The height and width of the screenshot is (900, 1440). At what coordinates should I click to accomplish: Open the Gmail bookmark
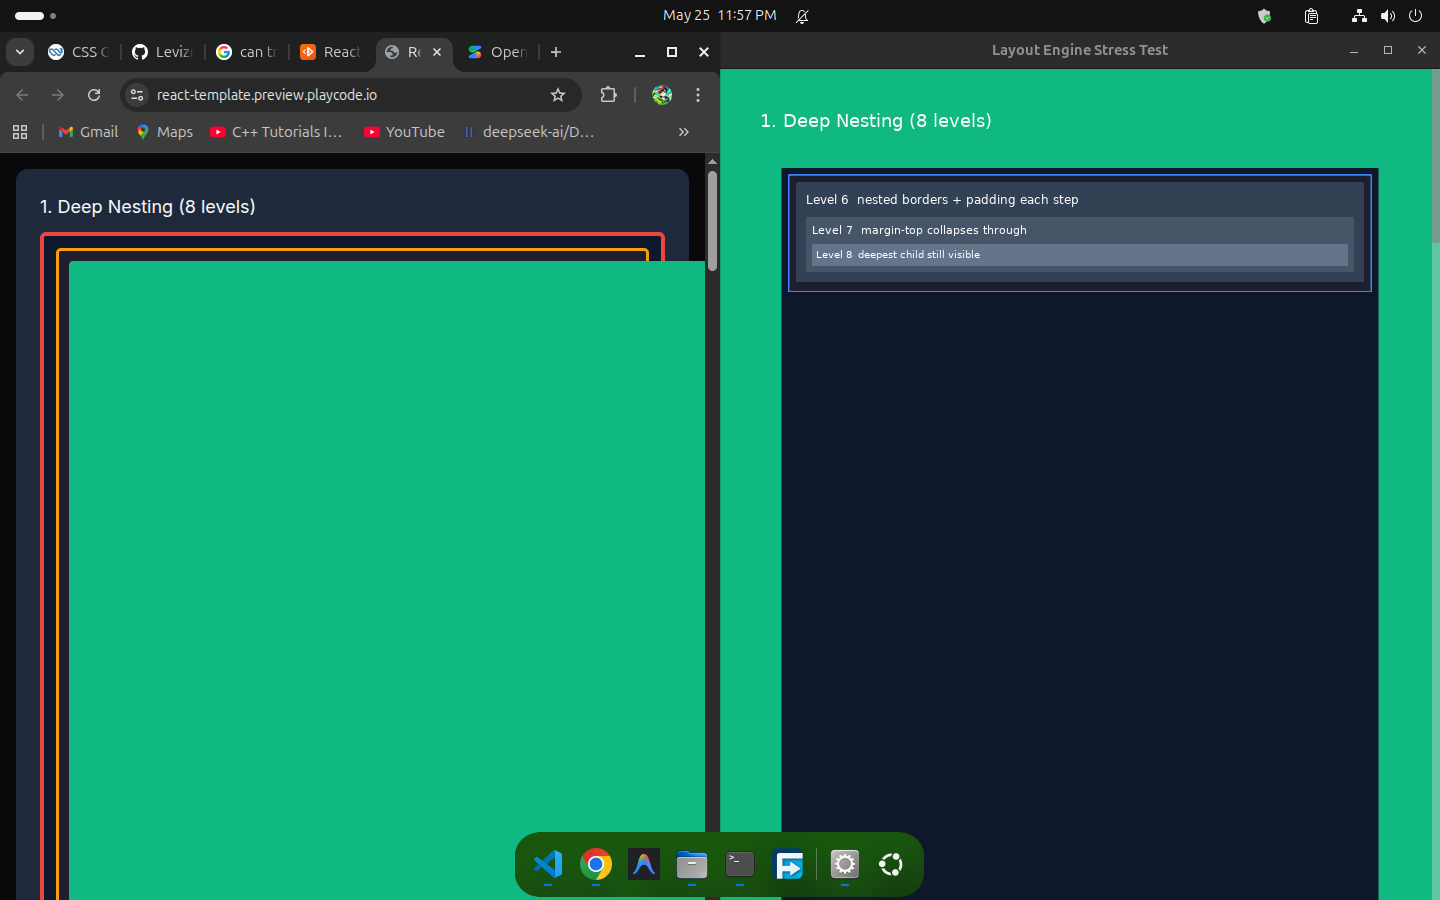coord(88,132)
